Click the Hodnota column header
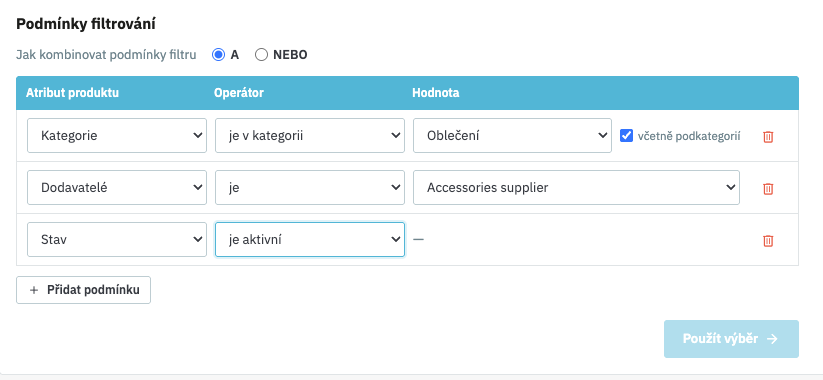Image resolution: width=823 pixels, height=380 pixels. click(x=436, y=93)
